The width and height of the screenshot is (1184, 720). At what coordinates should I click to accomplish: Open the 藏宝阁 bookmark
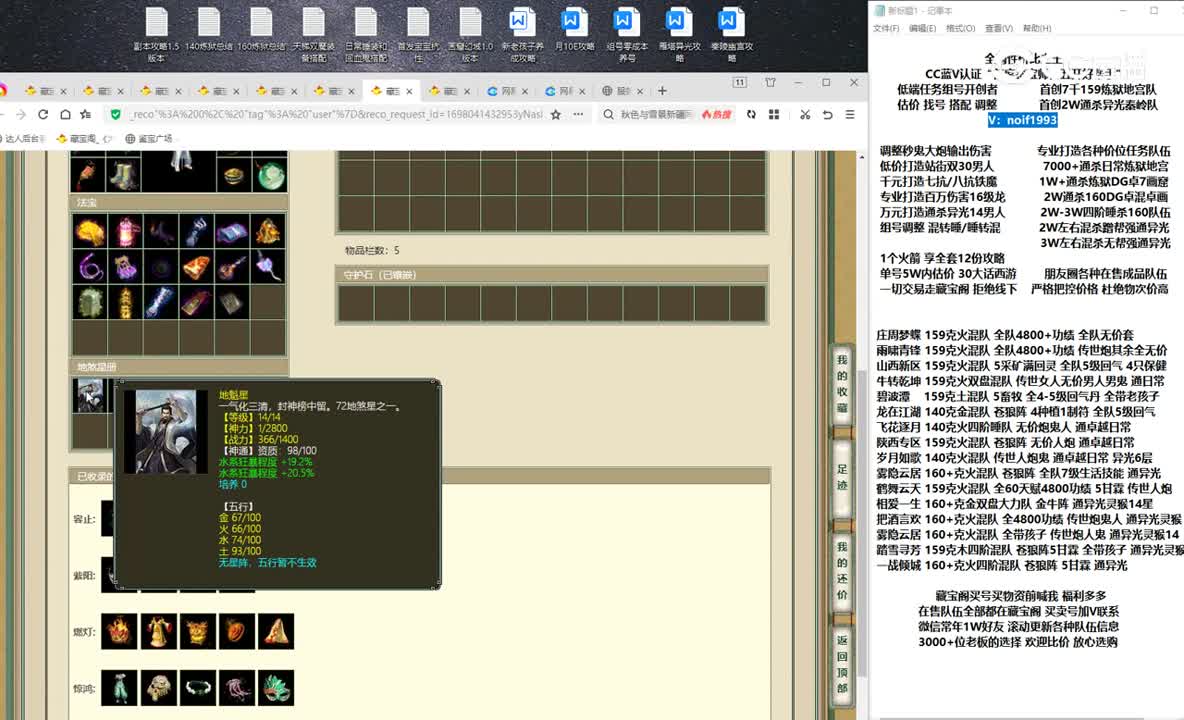pyautogui.click(x=83, y=139)
